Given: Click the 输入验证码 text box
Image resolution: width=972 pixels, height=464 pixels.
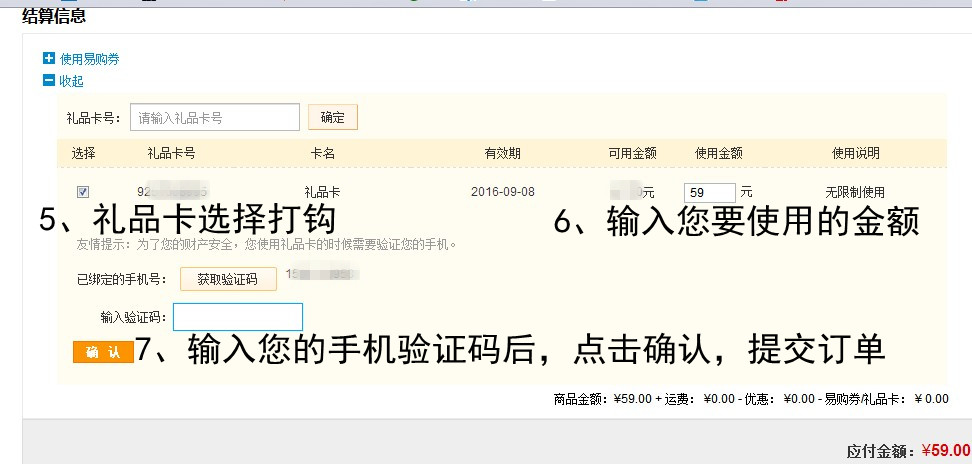Looking at the screenshot, I should click(238, 317).
